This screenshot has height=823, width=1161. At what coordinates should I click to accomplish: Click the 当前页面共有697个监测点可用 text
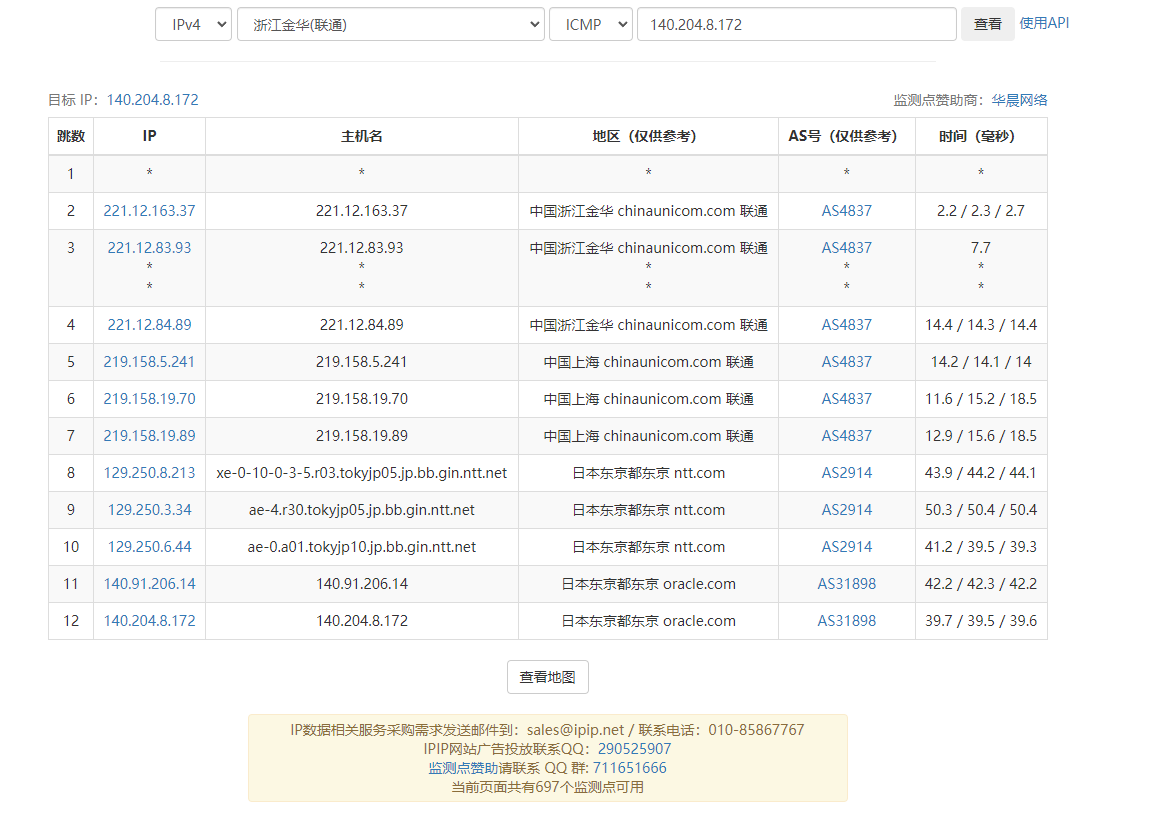(x=547, y=787)
